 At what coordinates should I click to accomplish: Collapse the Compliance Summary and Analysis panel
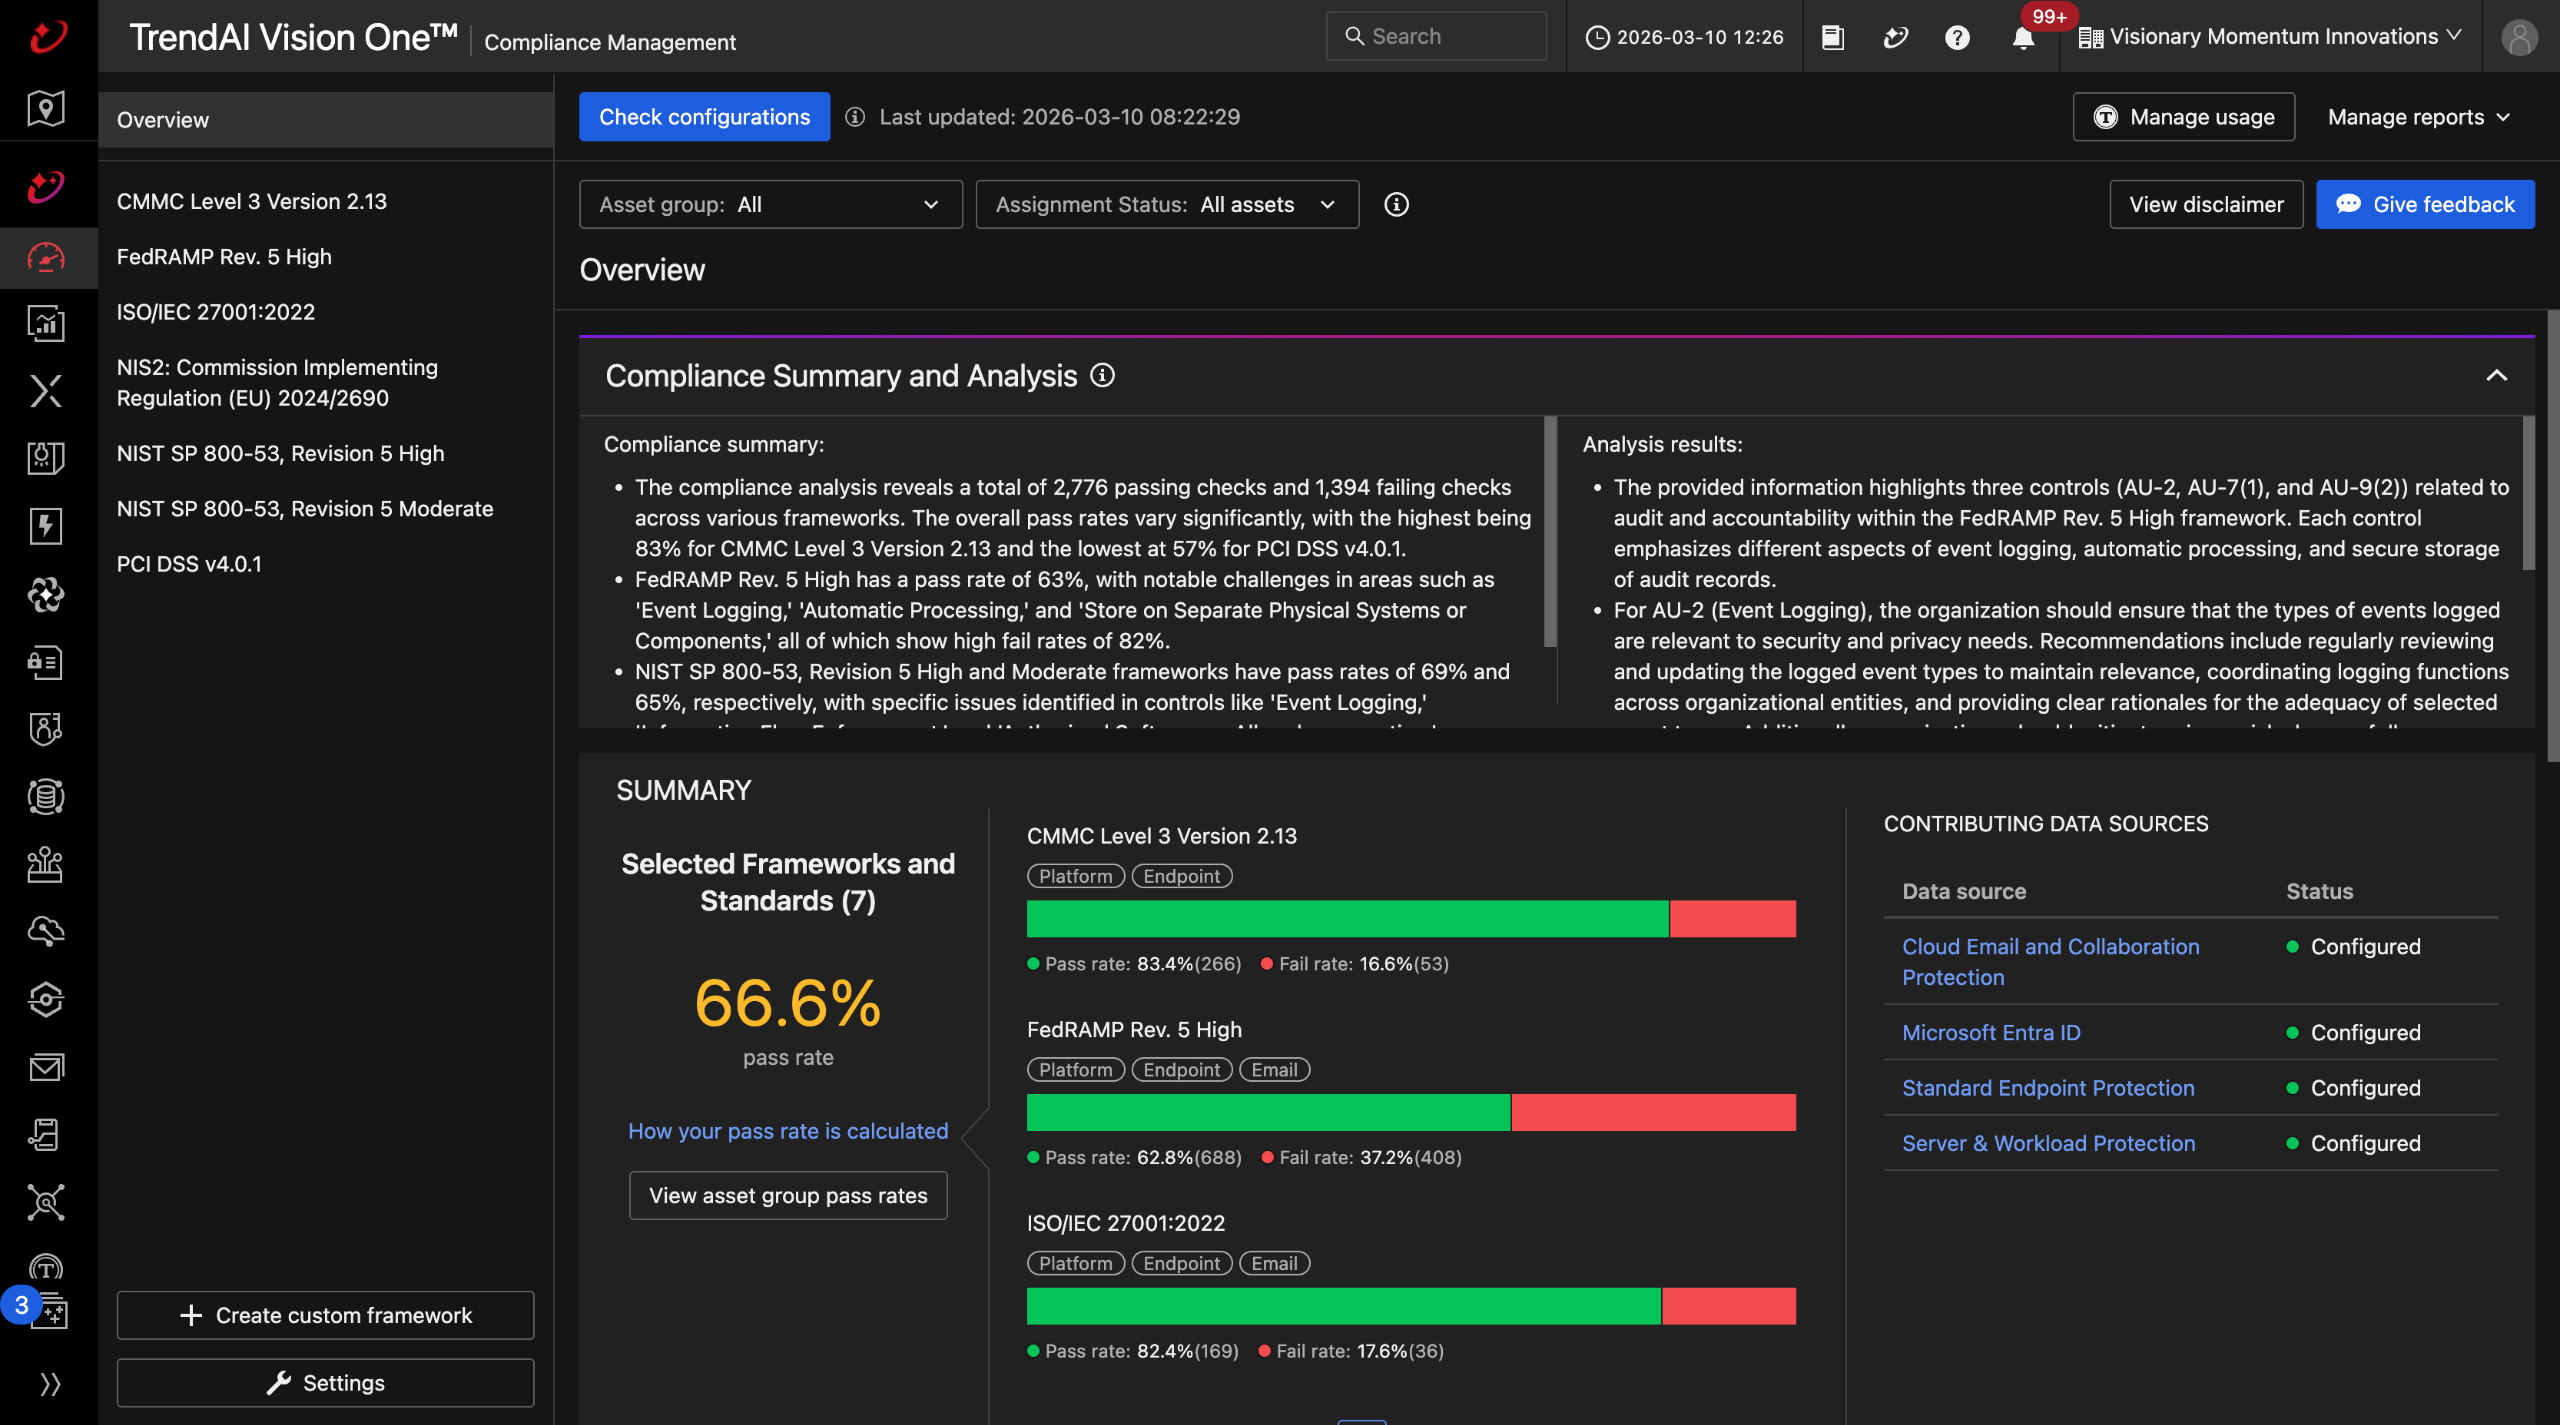coord(2496,376)
